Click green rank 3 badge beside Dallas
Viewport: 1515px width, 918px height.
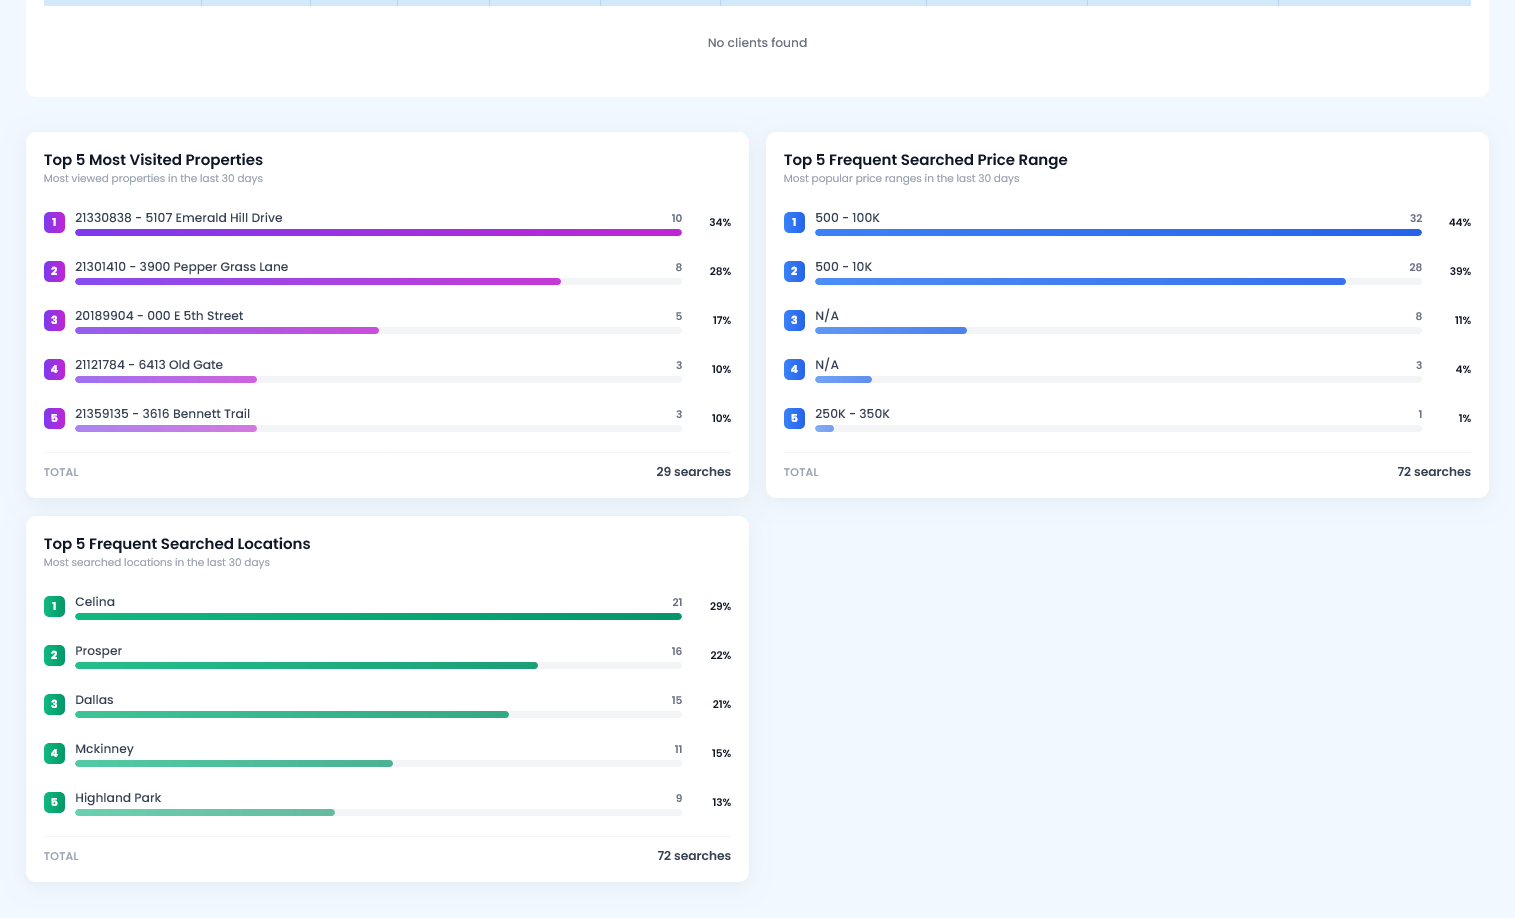[54, 704]
